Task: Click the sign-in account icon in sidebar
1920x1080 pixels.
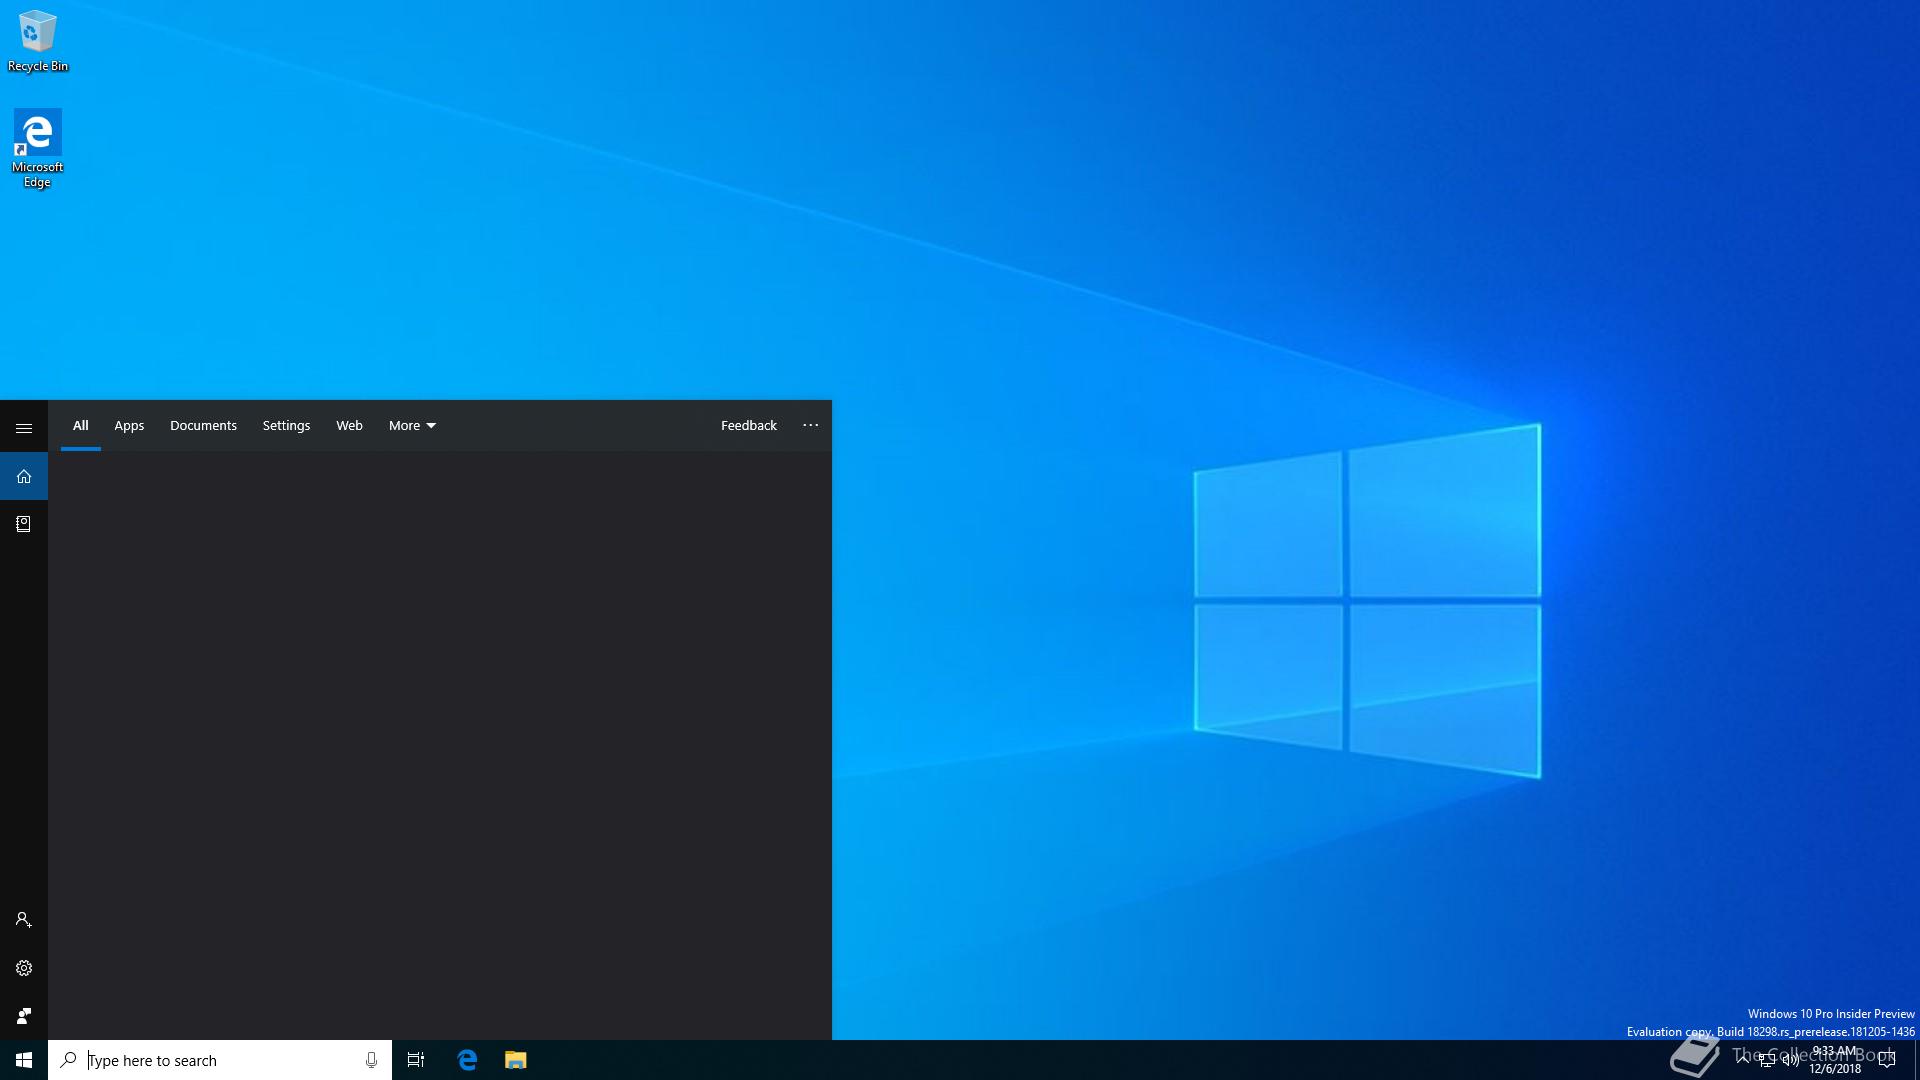Action: 24,920
